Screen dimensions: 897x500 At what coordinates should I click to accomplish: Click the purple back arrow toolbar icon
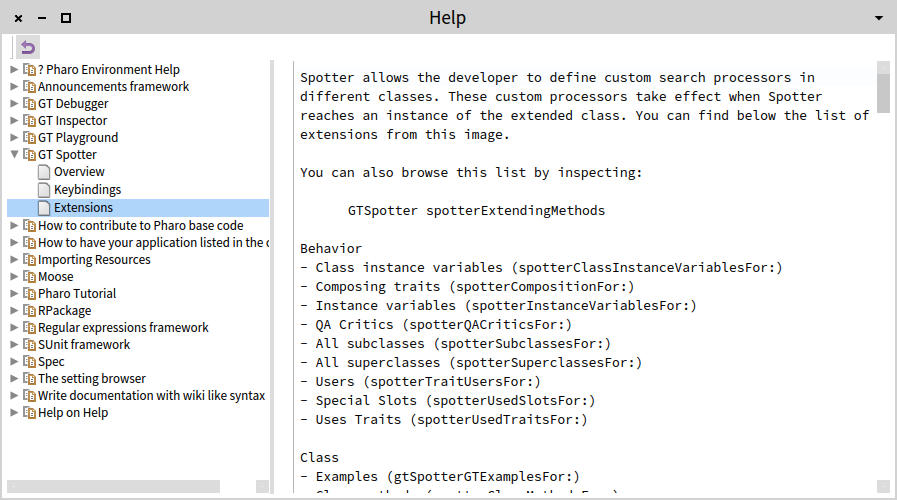[27, 47]
